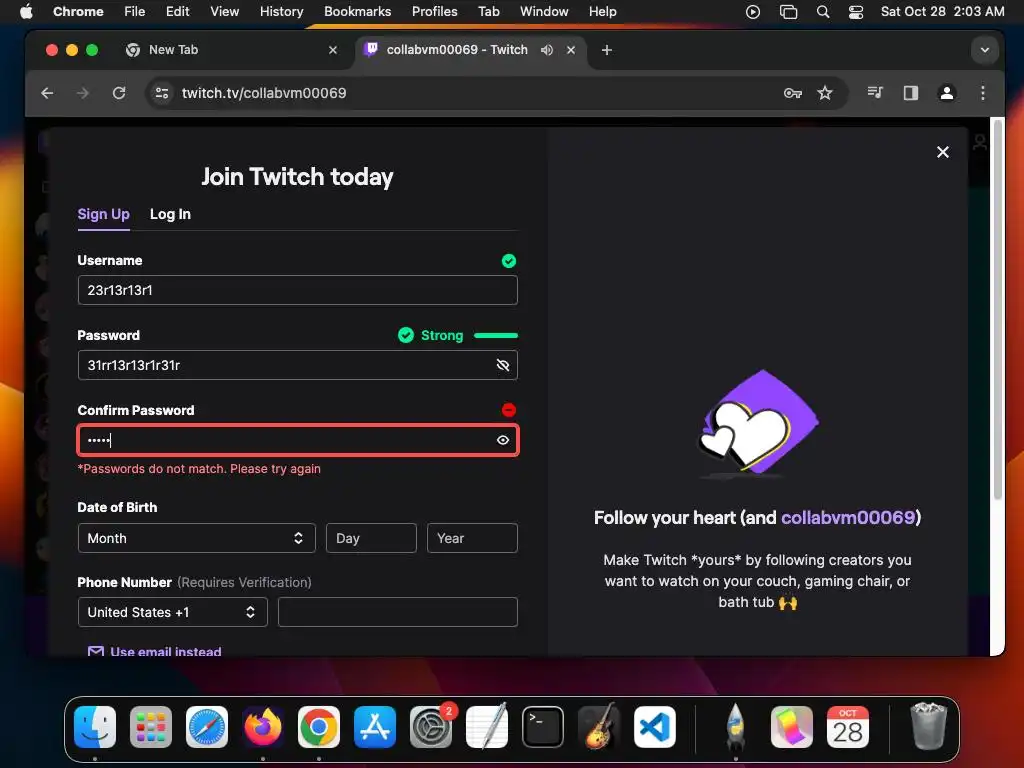Click the phone number input box
This screenshot has height=768, width=1024.
click(398, 612)
